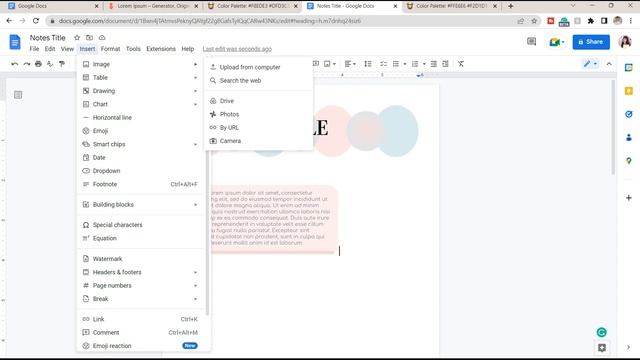Click the increase indent icon
This screenshot has width=640, height=360.
(445, 64)
